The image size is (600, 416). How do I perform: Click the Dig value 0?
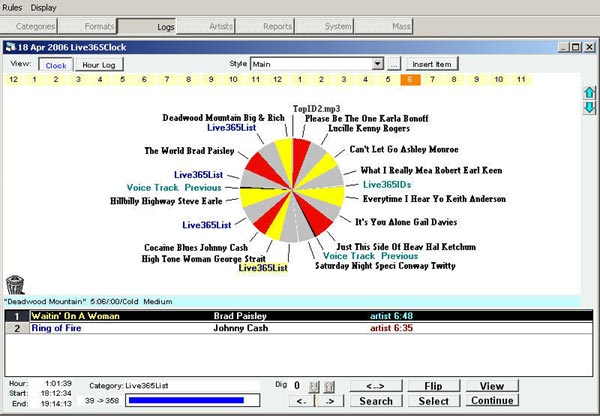click(x=297, y=385)
